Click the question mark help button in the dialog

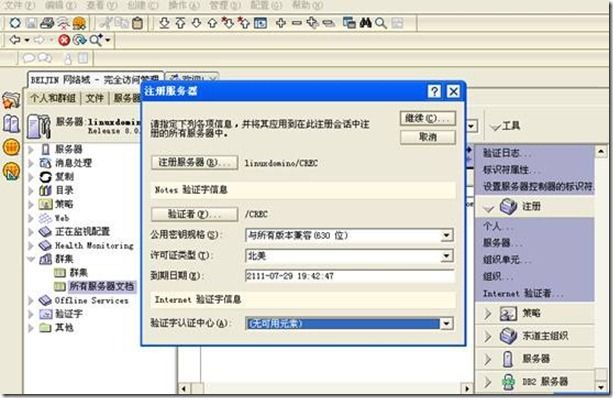[434, 91]
